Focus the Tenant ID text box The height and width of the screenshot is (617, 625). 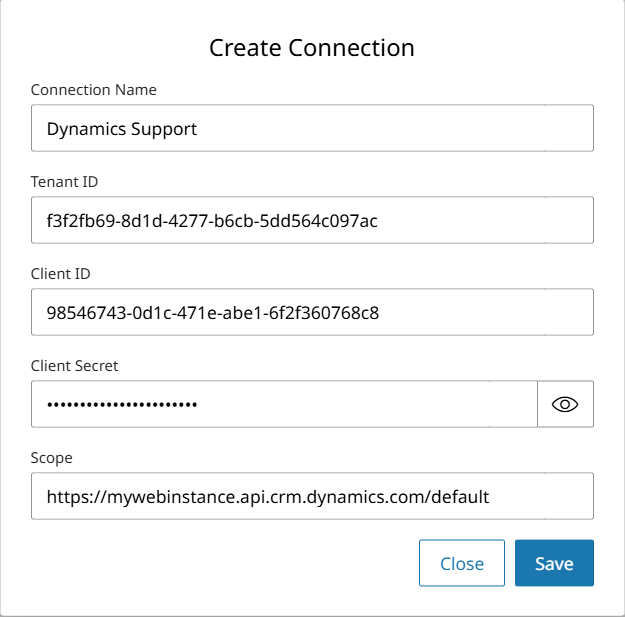pos(312,220)
